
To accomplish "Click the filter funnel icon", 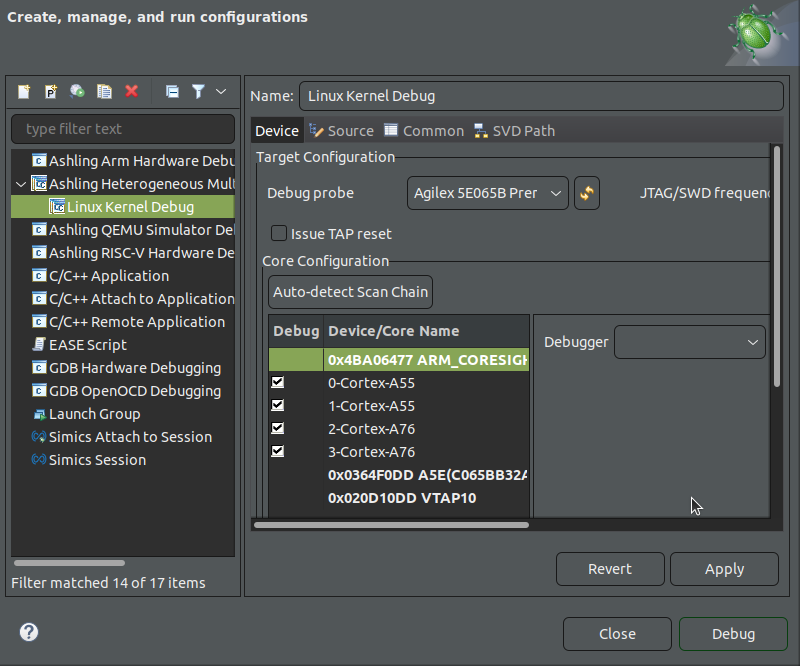I will [x=198, y=91].
